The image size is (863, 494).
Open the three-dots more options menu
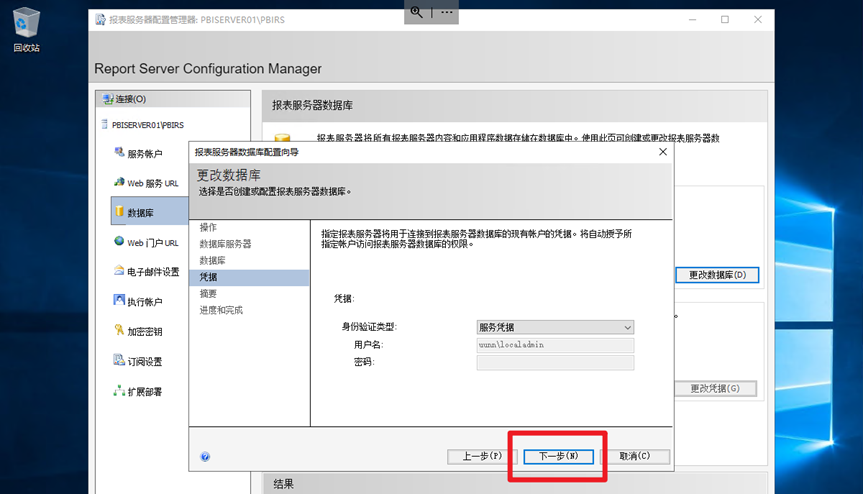(x=447, y=12)
